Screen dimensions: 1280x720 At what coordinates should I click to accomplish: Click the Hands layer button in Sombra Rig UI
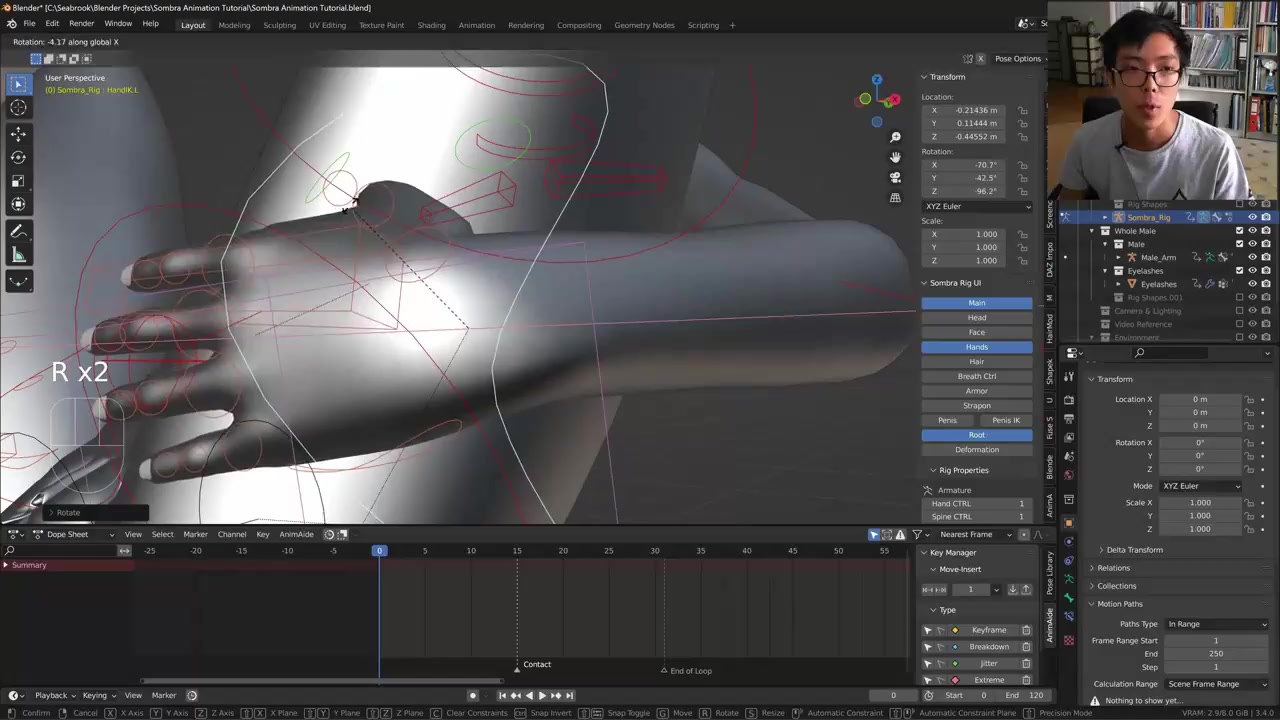click(977, 347)
